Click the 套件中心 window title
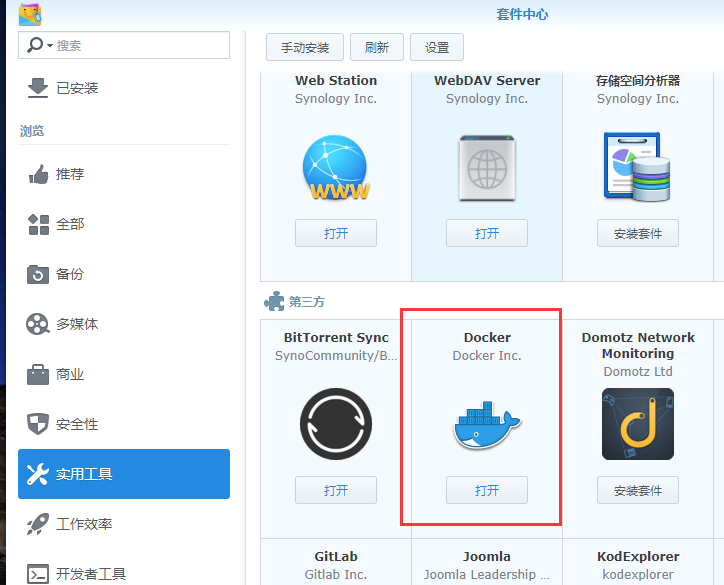 (522, 14)
